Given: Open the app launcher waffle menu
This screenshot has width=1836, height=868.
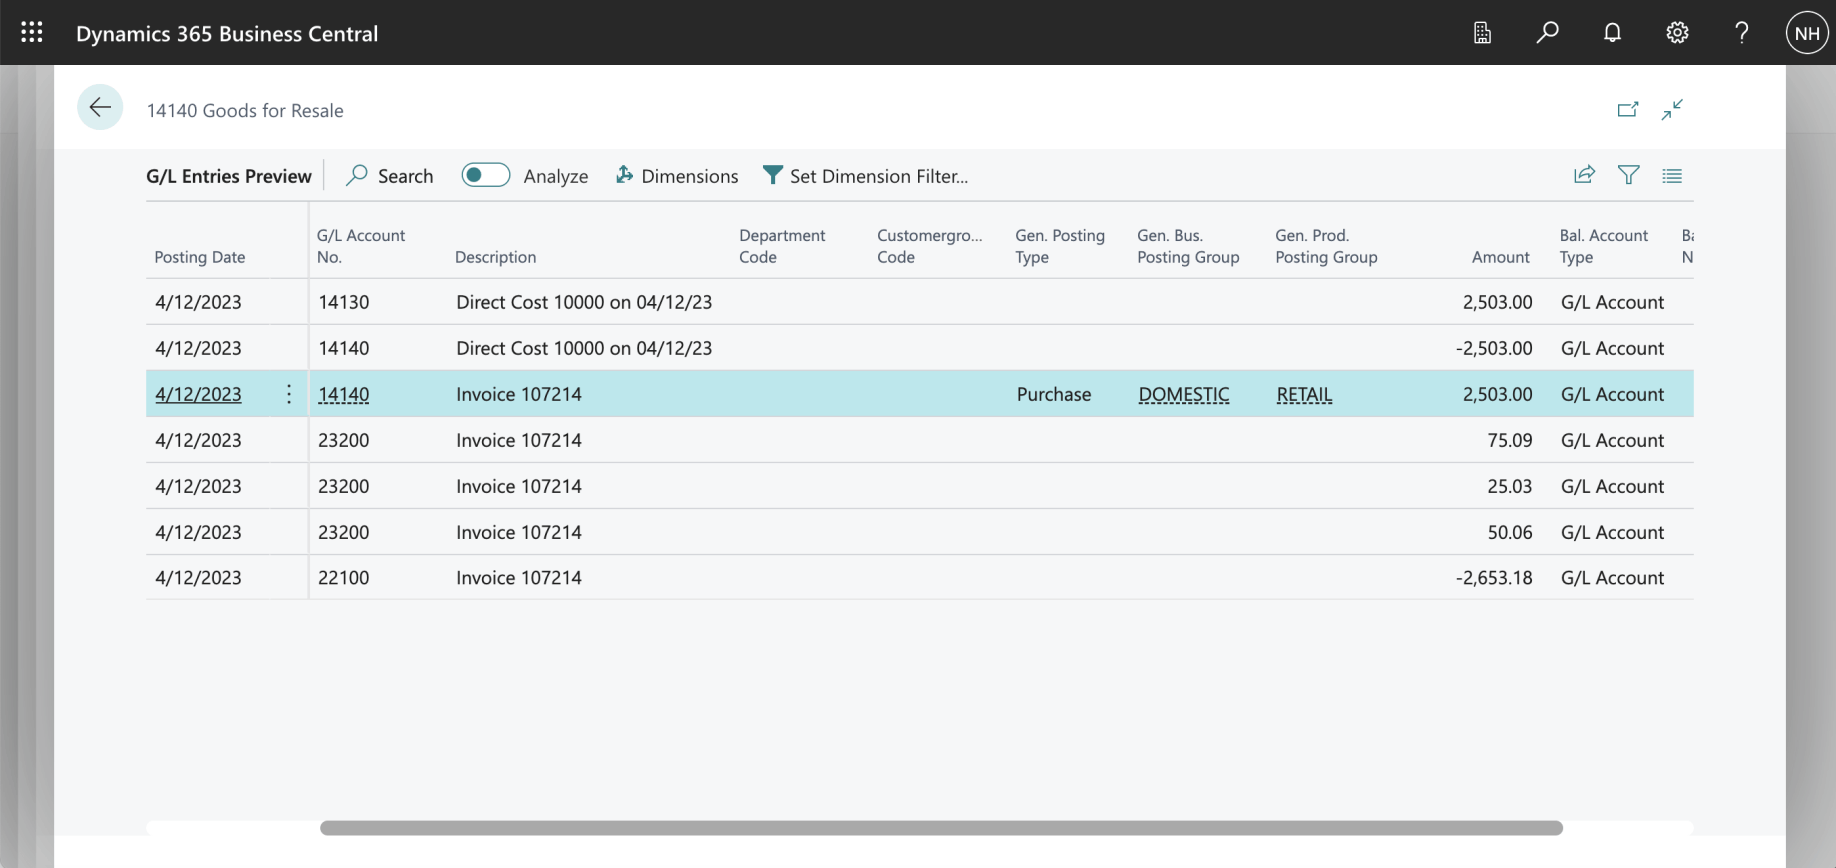Looking at the screenshot, I should coord(32,33).
